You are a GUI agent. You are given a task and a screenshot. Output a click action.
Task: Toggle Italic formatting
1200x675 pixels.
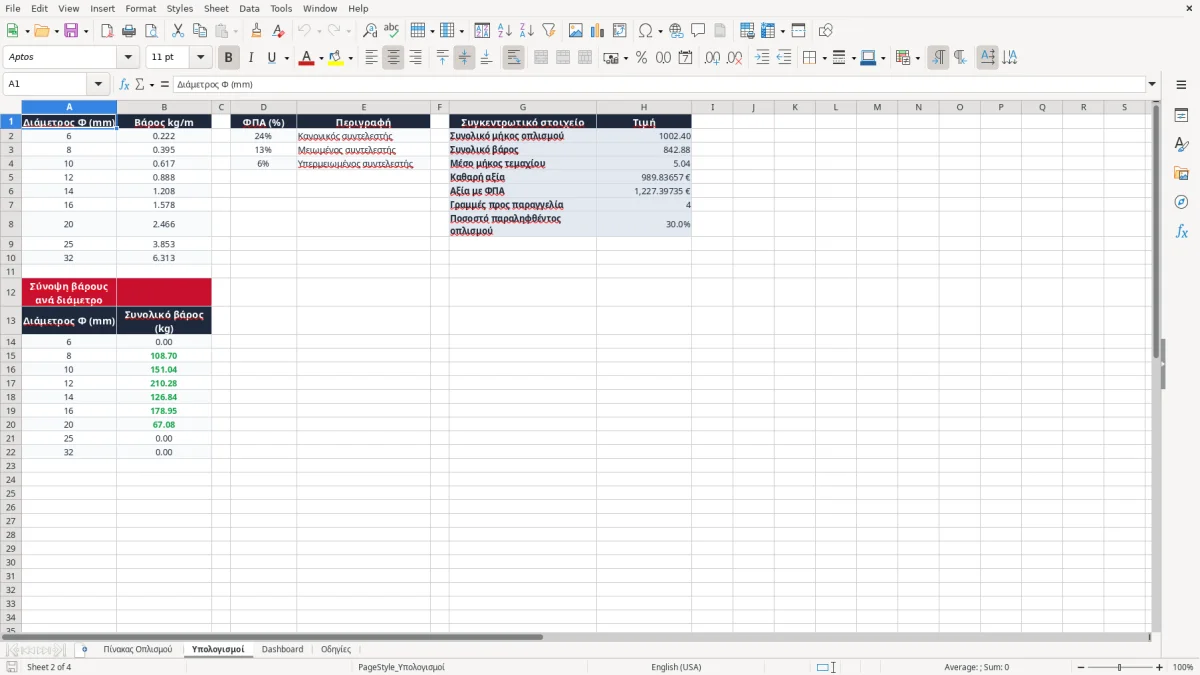point(251,58)
